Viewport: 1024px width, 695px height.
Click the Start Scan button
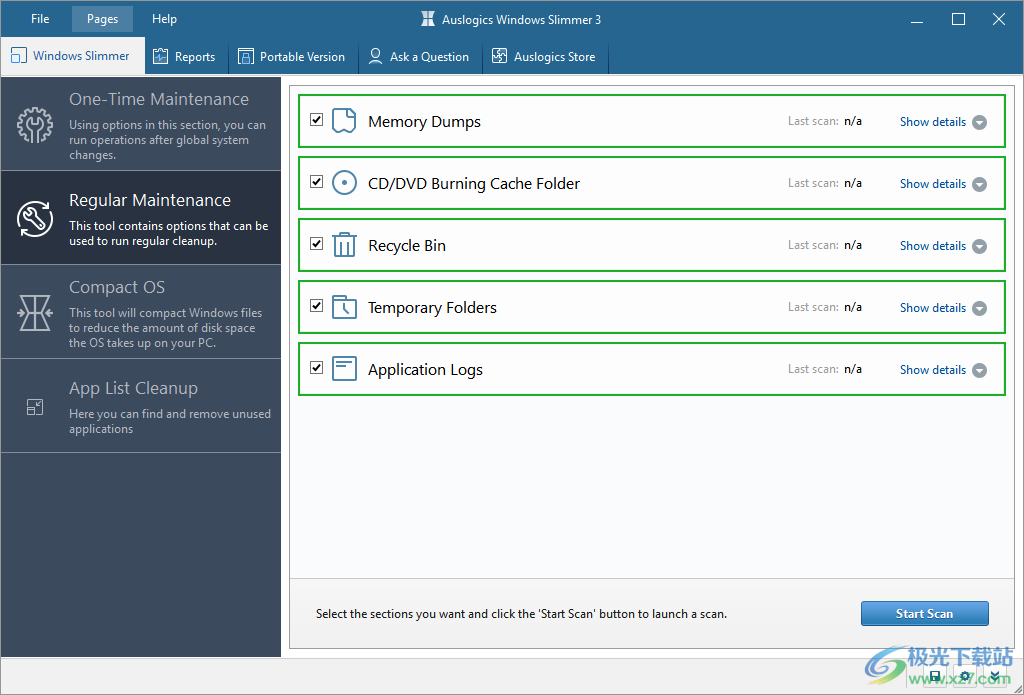924,613
